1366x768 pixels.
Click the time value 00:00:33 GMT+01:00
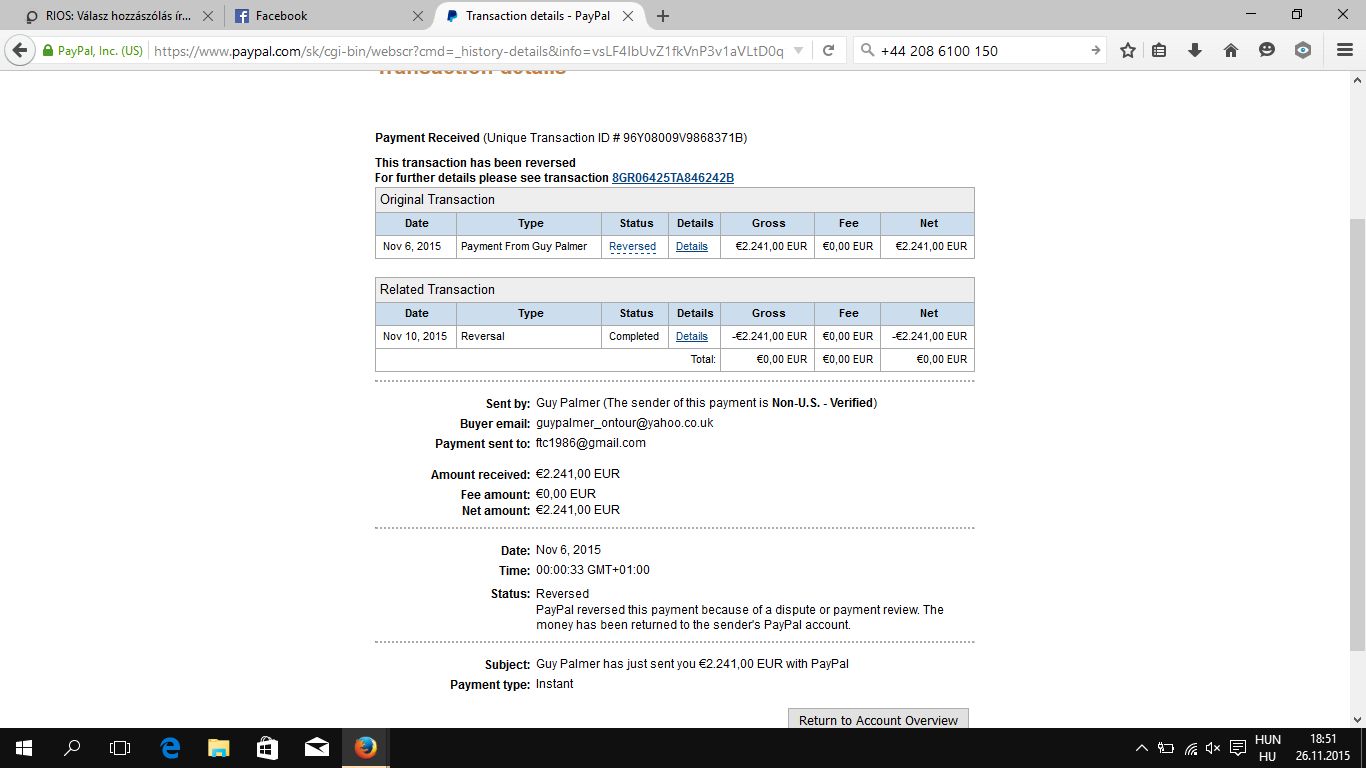[x=593, y=570]
